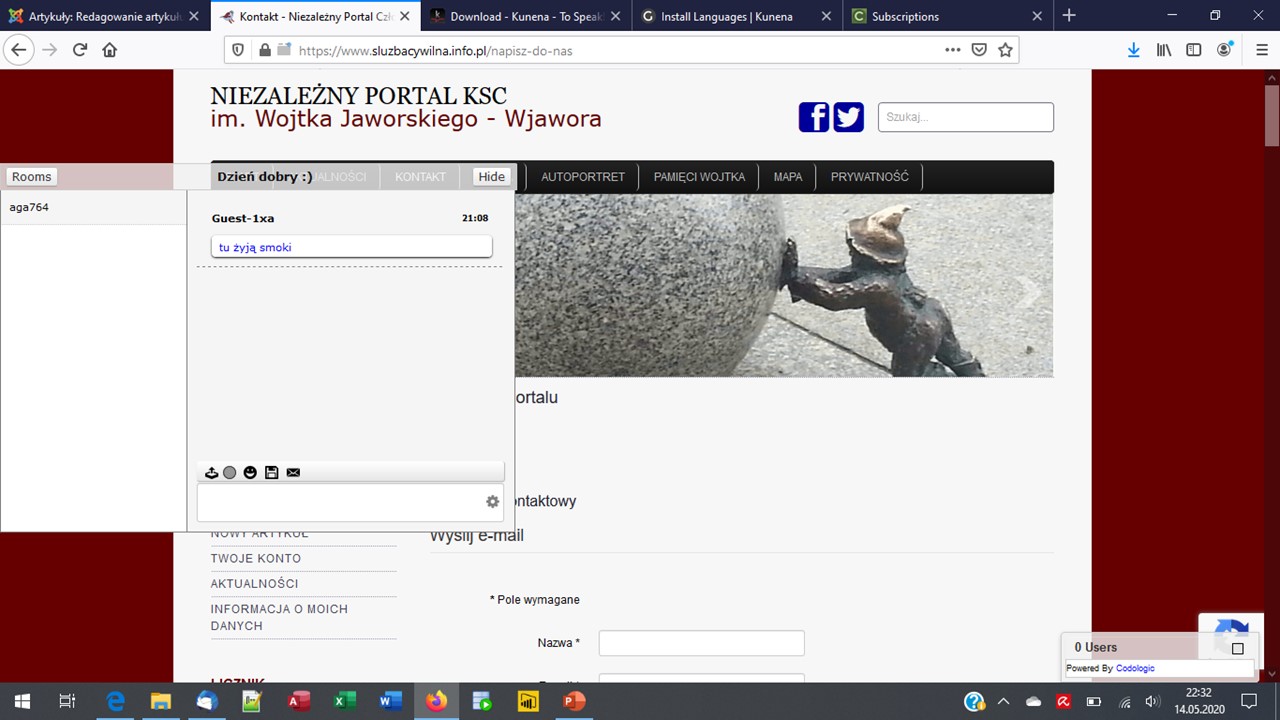Open the PRYWATNOŚĆ menu item
Screen dimensions: 1280x720
pos(870,177)
